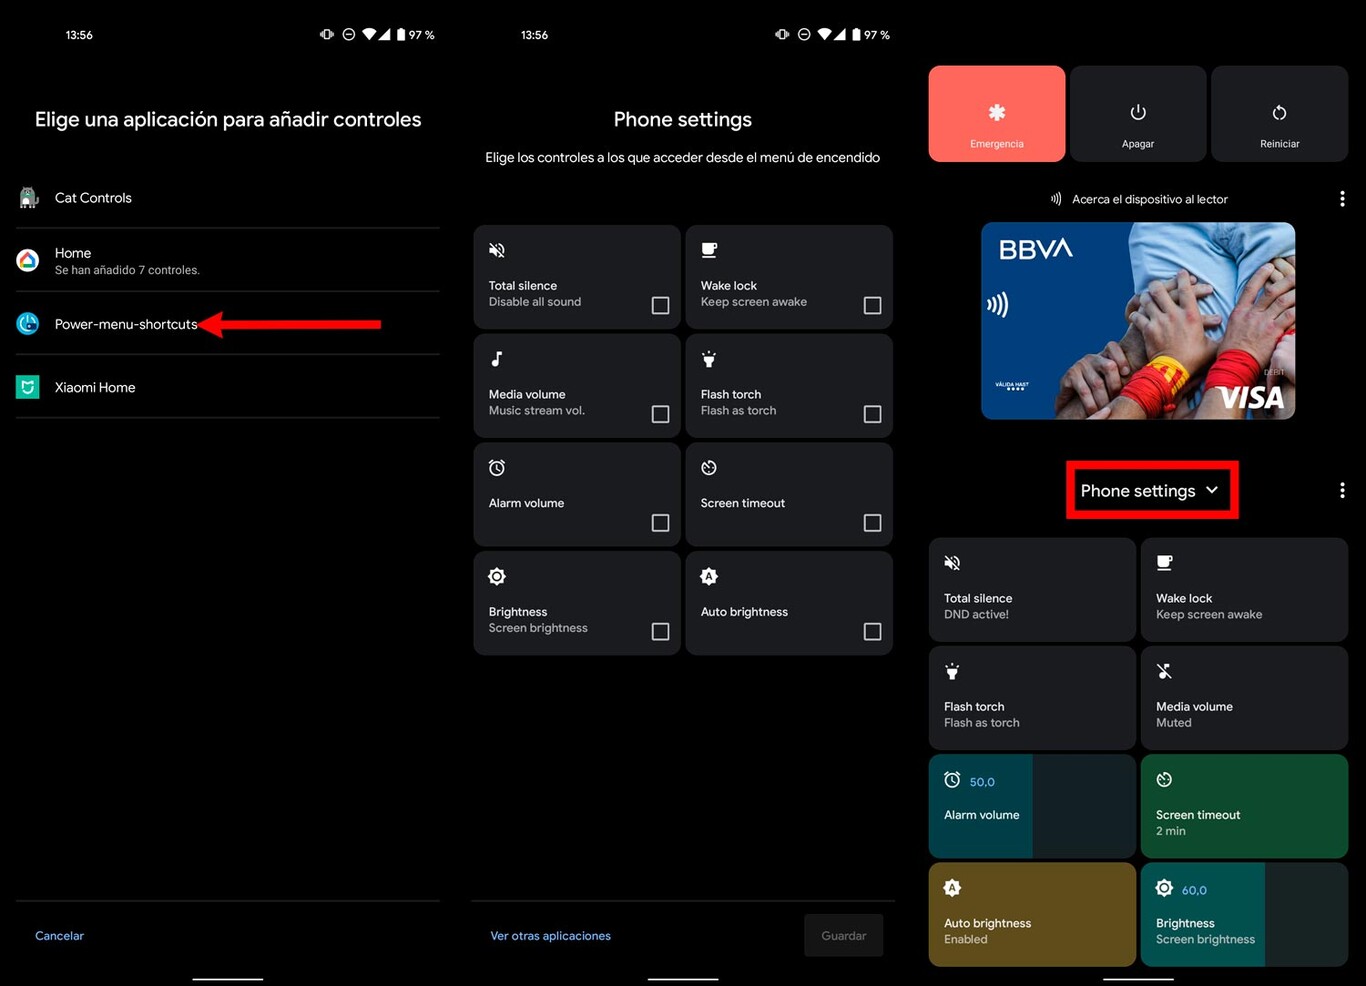Tap the Apagar power-off icon
This screenshot has height=986, width=1366.
click(1137, 113)
